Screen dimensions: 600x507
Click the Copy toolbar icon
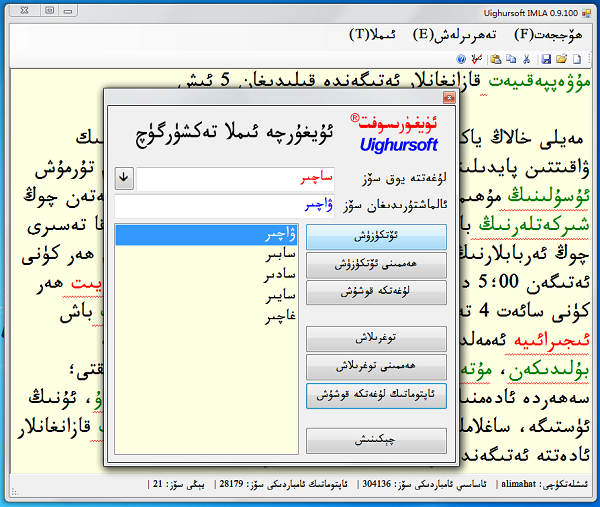point(511,59)
